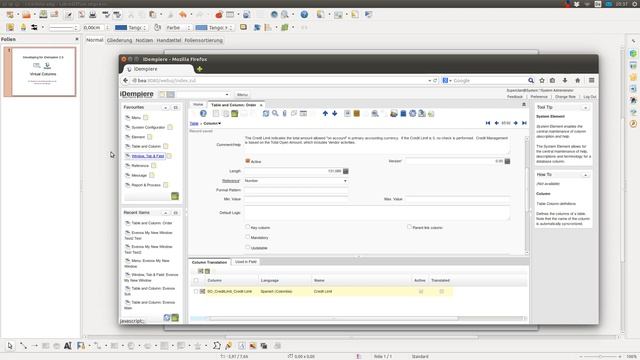Click inside the Default Logic input field
The width and height of the screenshot is (640, 360).
click(x=377, y=213)
